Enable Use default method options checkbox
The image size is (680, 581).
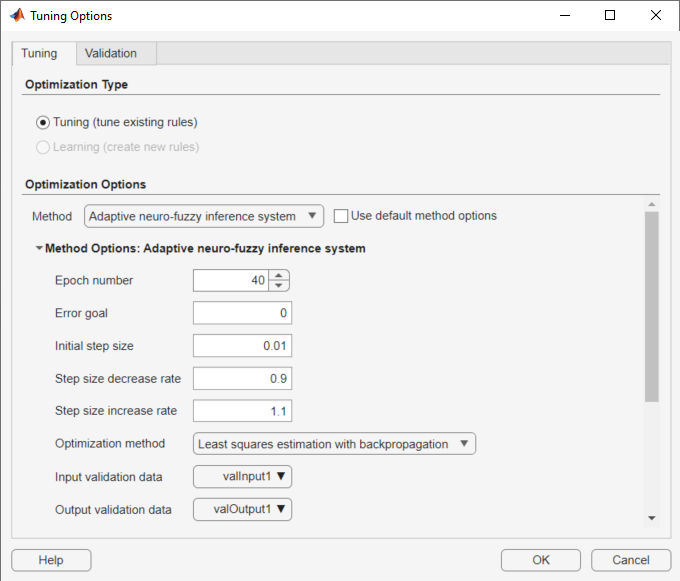pos(340,216)
